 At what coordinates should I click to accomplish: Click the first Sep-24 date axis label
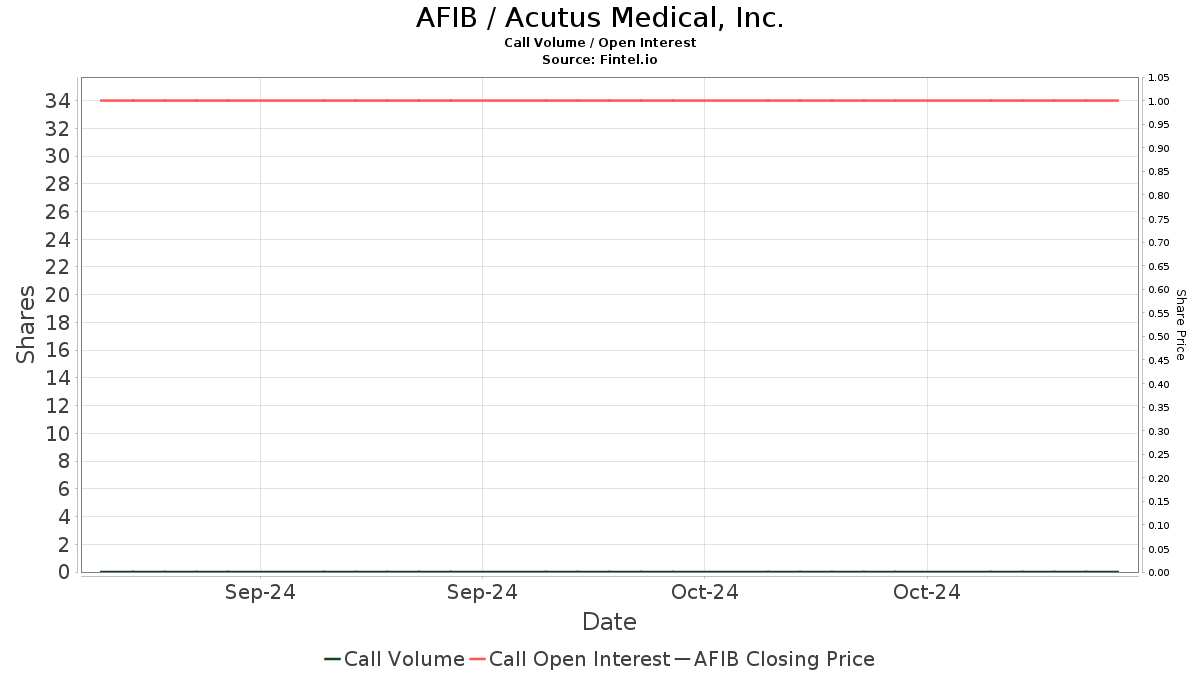[x=260, y=592]
